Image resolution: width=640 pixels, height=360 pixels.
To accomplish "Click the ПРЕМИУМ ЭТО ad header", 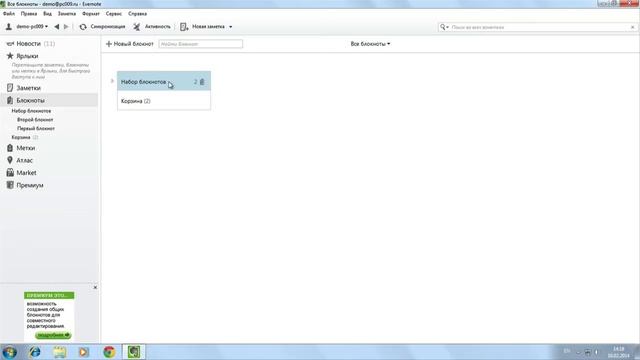I will click(x=49, y=295).
